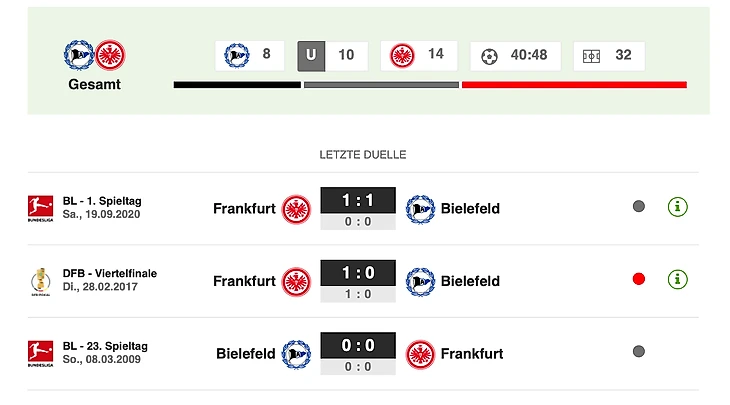This screenshot has width=730, height=405.
Task: Select the draws box marked U 10
Action: [x=332, y=55]
